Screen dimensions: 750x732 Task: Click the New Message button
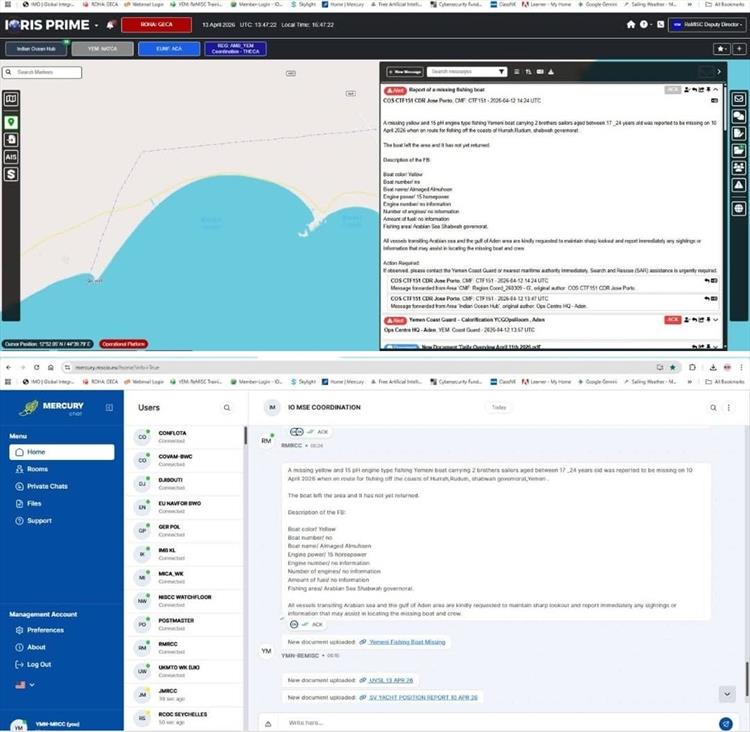(405, 72)
